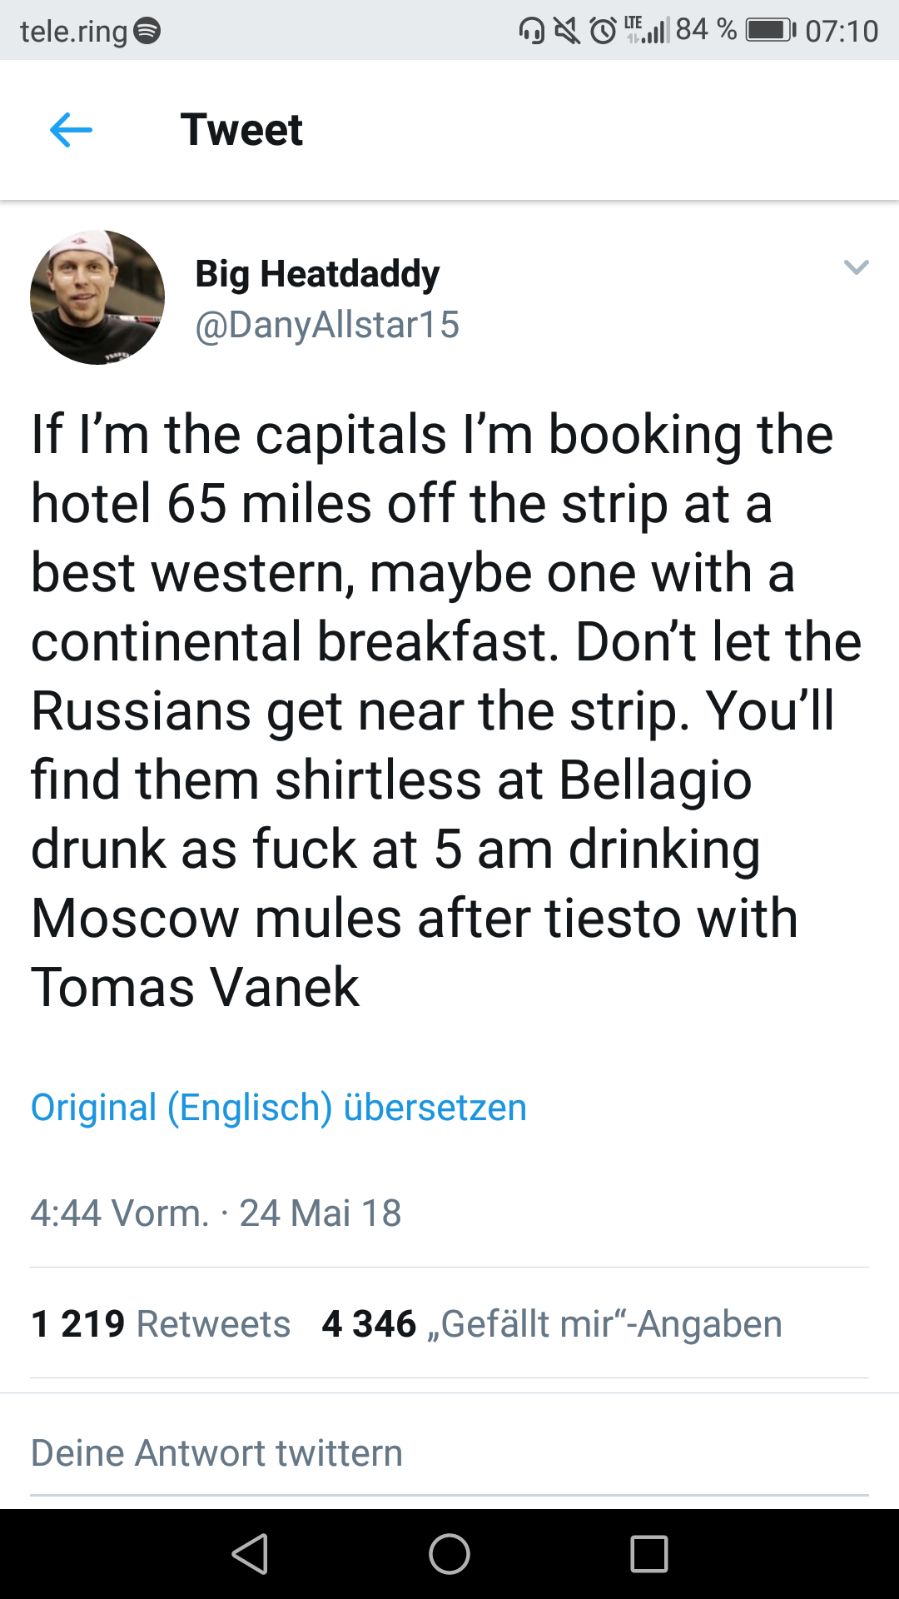Tap the Spotify icon in status bar
Image resolution: width=899 pixels, height=1599 pixels.
point(147,31)
